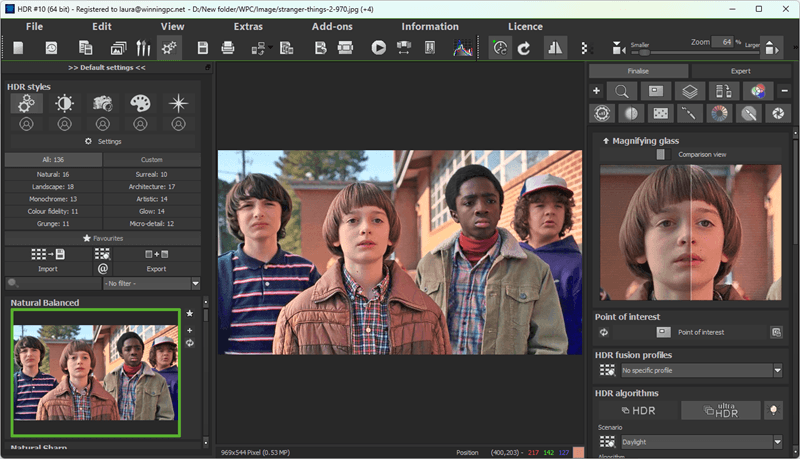Toggle the Comparison view checkbox
The image size is (800, 459).
[x=660, y=154]
